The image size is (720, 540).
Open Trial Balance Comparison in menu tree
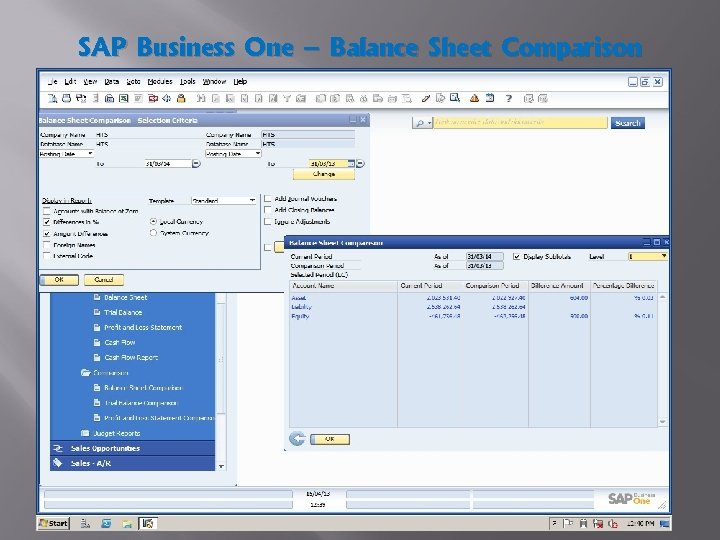[x=140, y=403]
